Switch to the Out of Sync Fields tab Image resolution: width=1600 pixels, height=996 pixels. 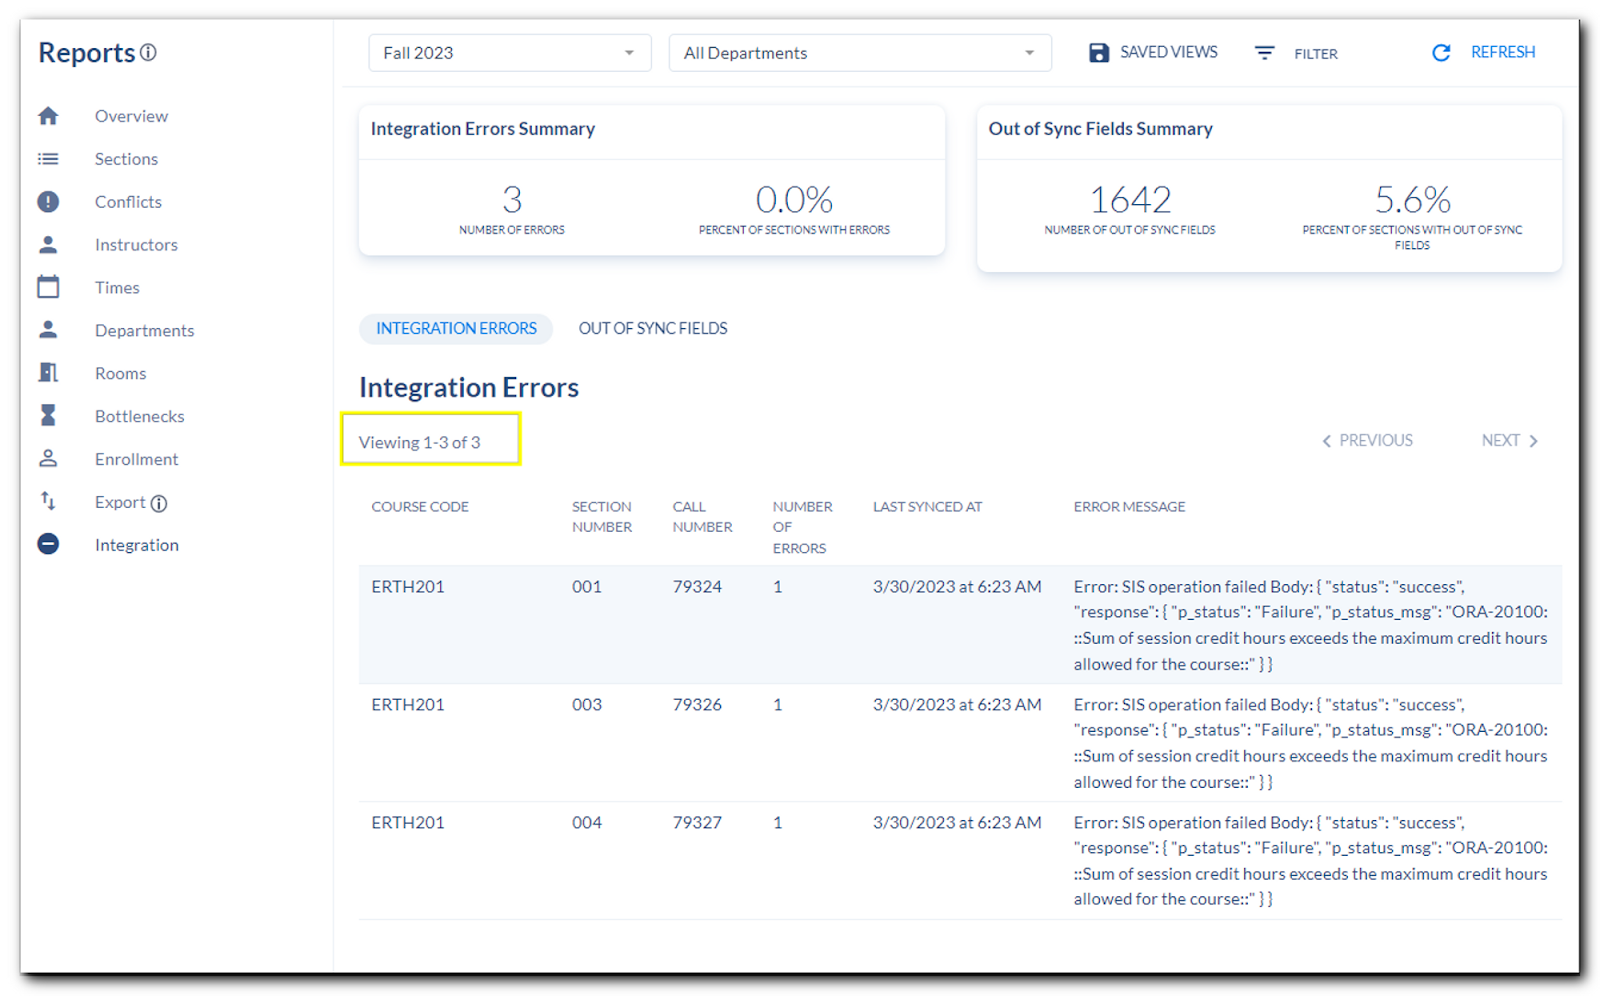(653, 328)
